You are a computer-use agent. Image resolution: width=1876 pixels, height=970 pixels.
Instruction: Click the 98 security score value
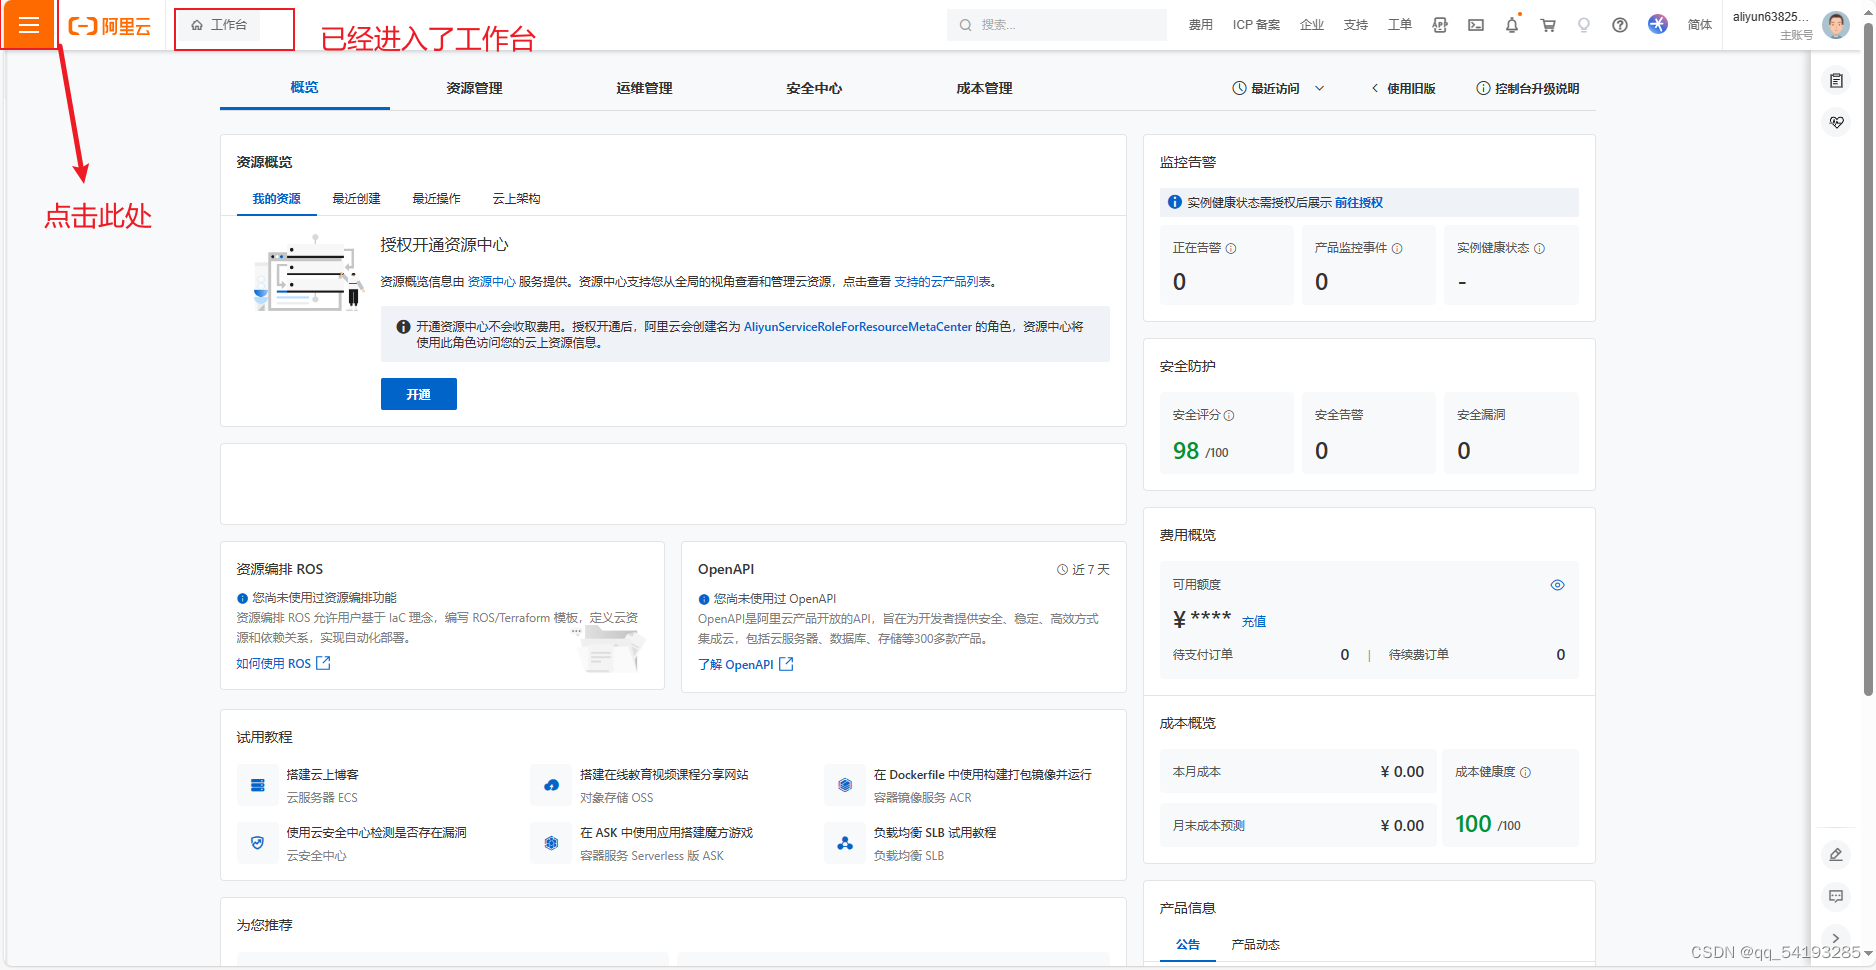tap(1186, 451)
